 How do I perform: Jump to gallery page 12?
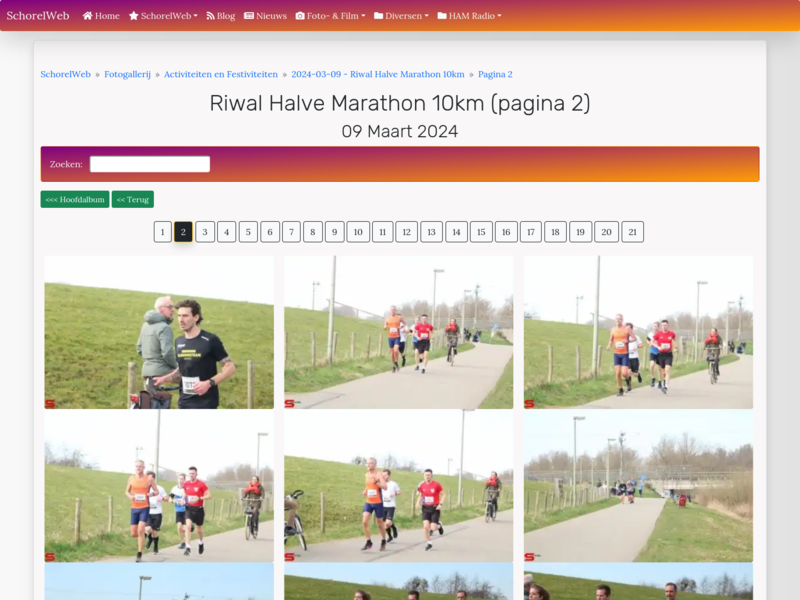coord(407,232)
